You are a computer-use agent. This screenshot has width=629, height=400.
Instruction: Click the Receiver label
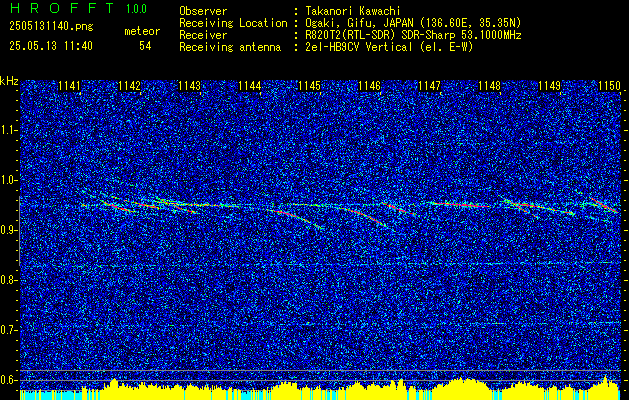[203, 35]
